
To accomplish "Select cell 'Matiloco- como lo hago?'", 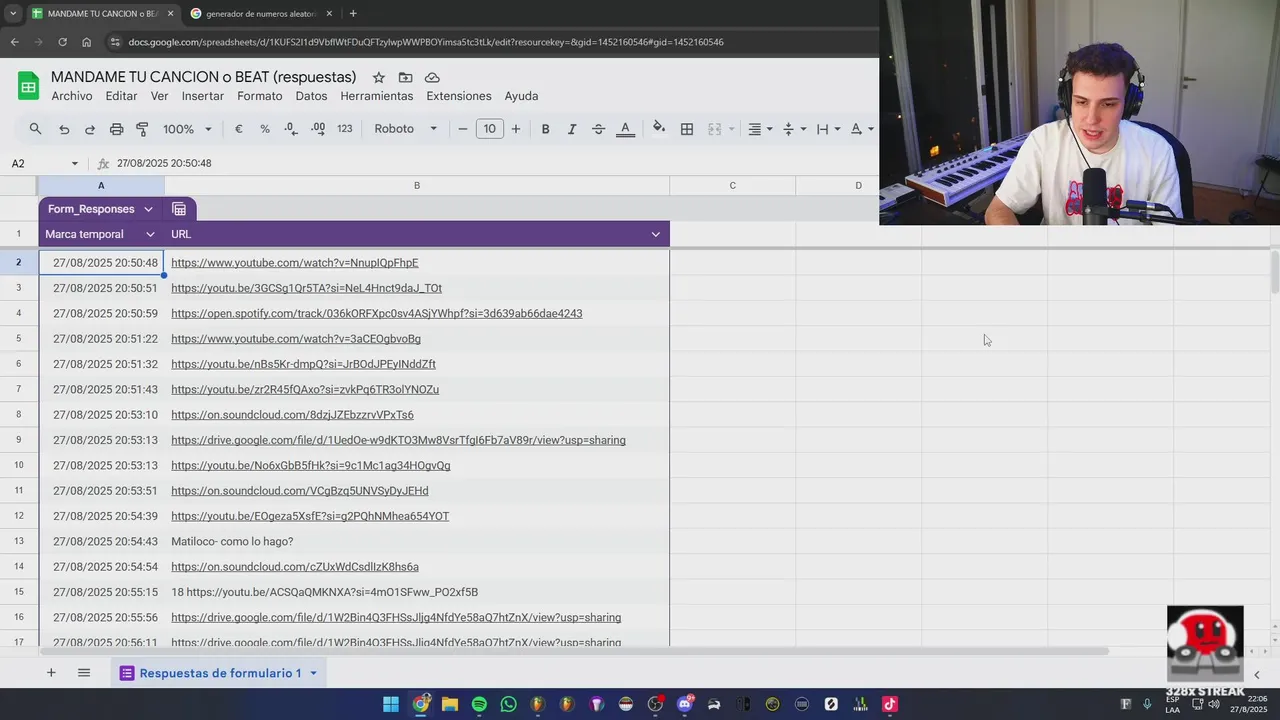I will 417,541.
